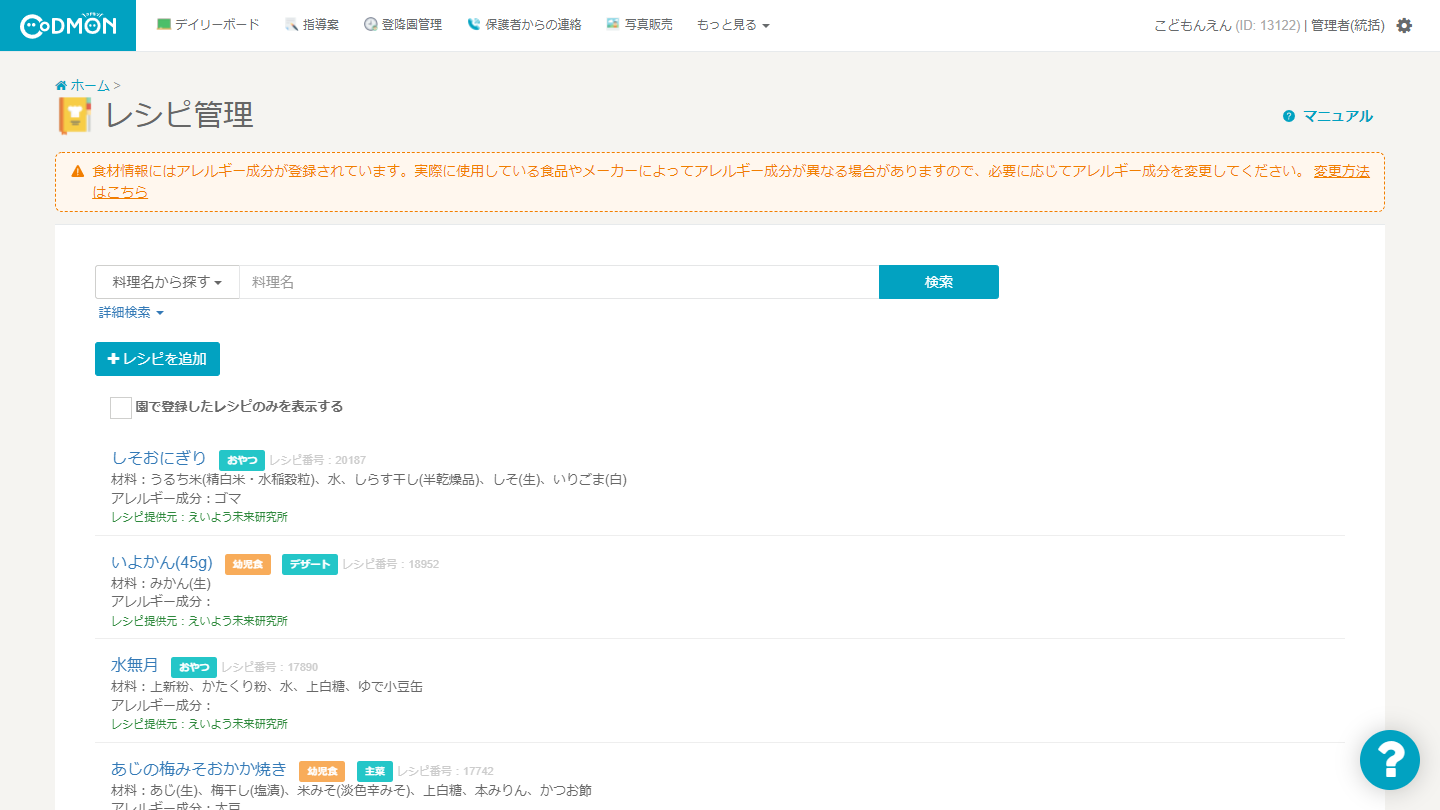This screenshot has height=810, width=1440.
Task: Click 主菜 tag on あじの梅みそおかか焼き
Action: click(x=375, y=771)
